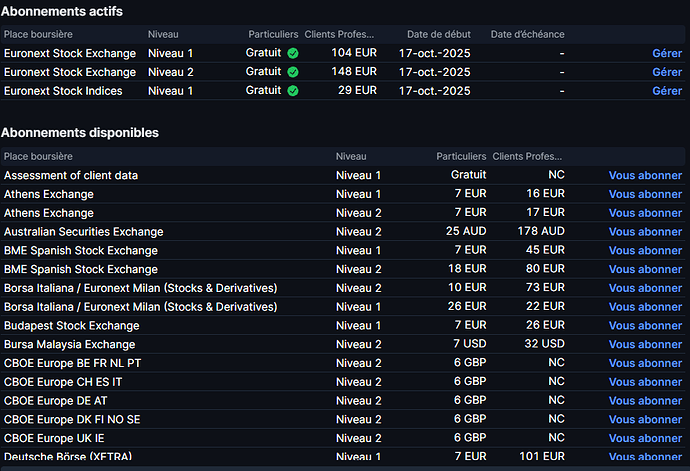Select Euronext Stock Indices row name
Screen dimensions: 690x471
coord(63,91)
